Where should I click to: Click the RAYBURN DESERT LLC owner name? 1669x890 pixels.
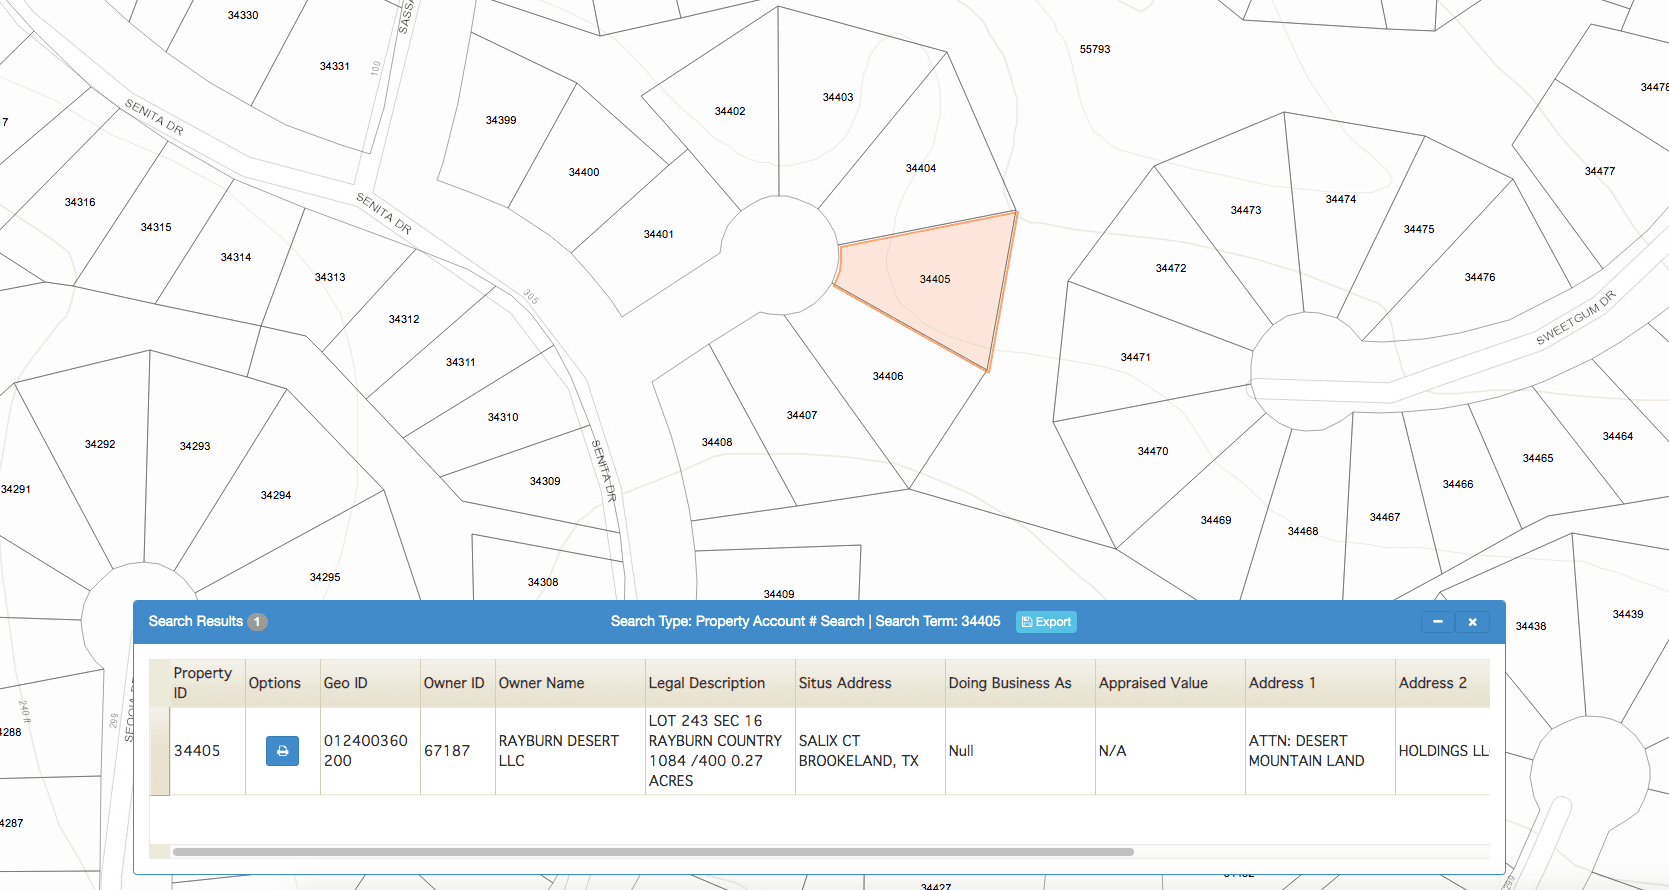coord(570,751)
